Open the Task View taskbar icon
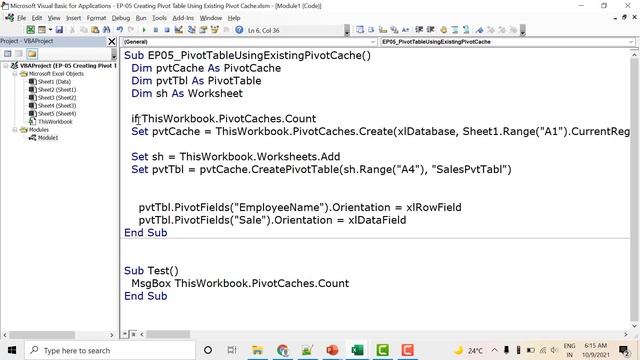 [x=232, y=350]
